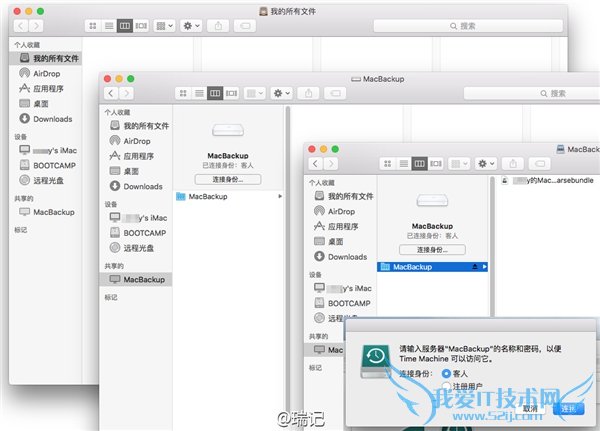The height and width of the screenshot is (431, 600).
Task: Select y's iMac in back window sidebar
Action: (x=46, y=150)
